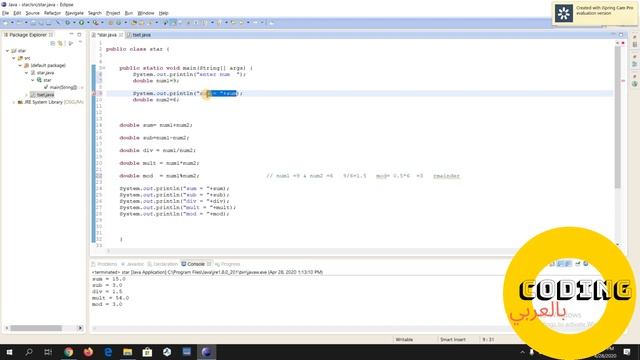Switch to the Progress tab

(228, 264)
